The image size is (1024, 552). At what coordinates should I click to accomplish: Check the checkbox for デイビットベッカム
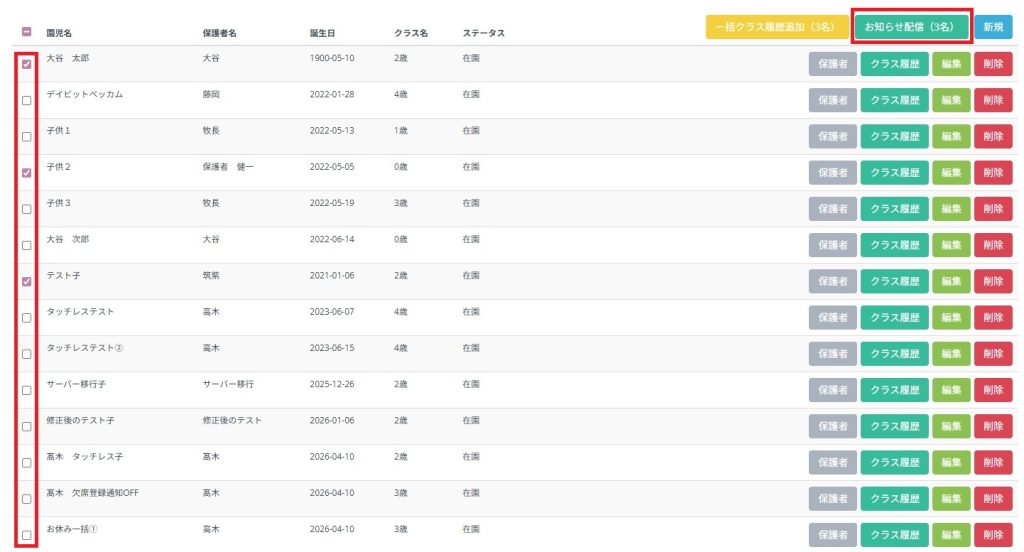click(x=27, y=101)
